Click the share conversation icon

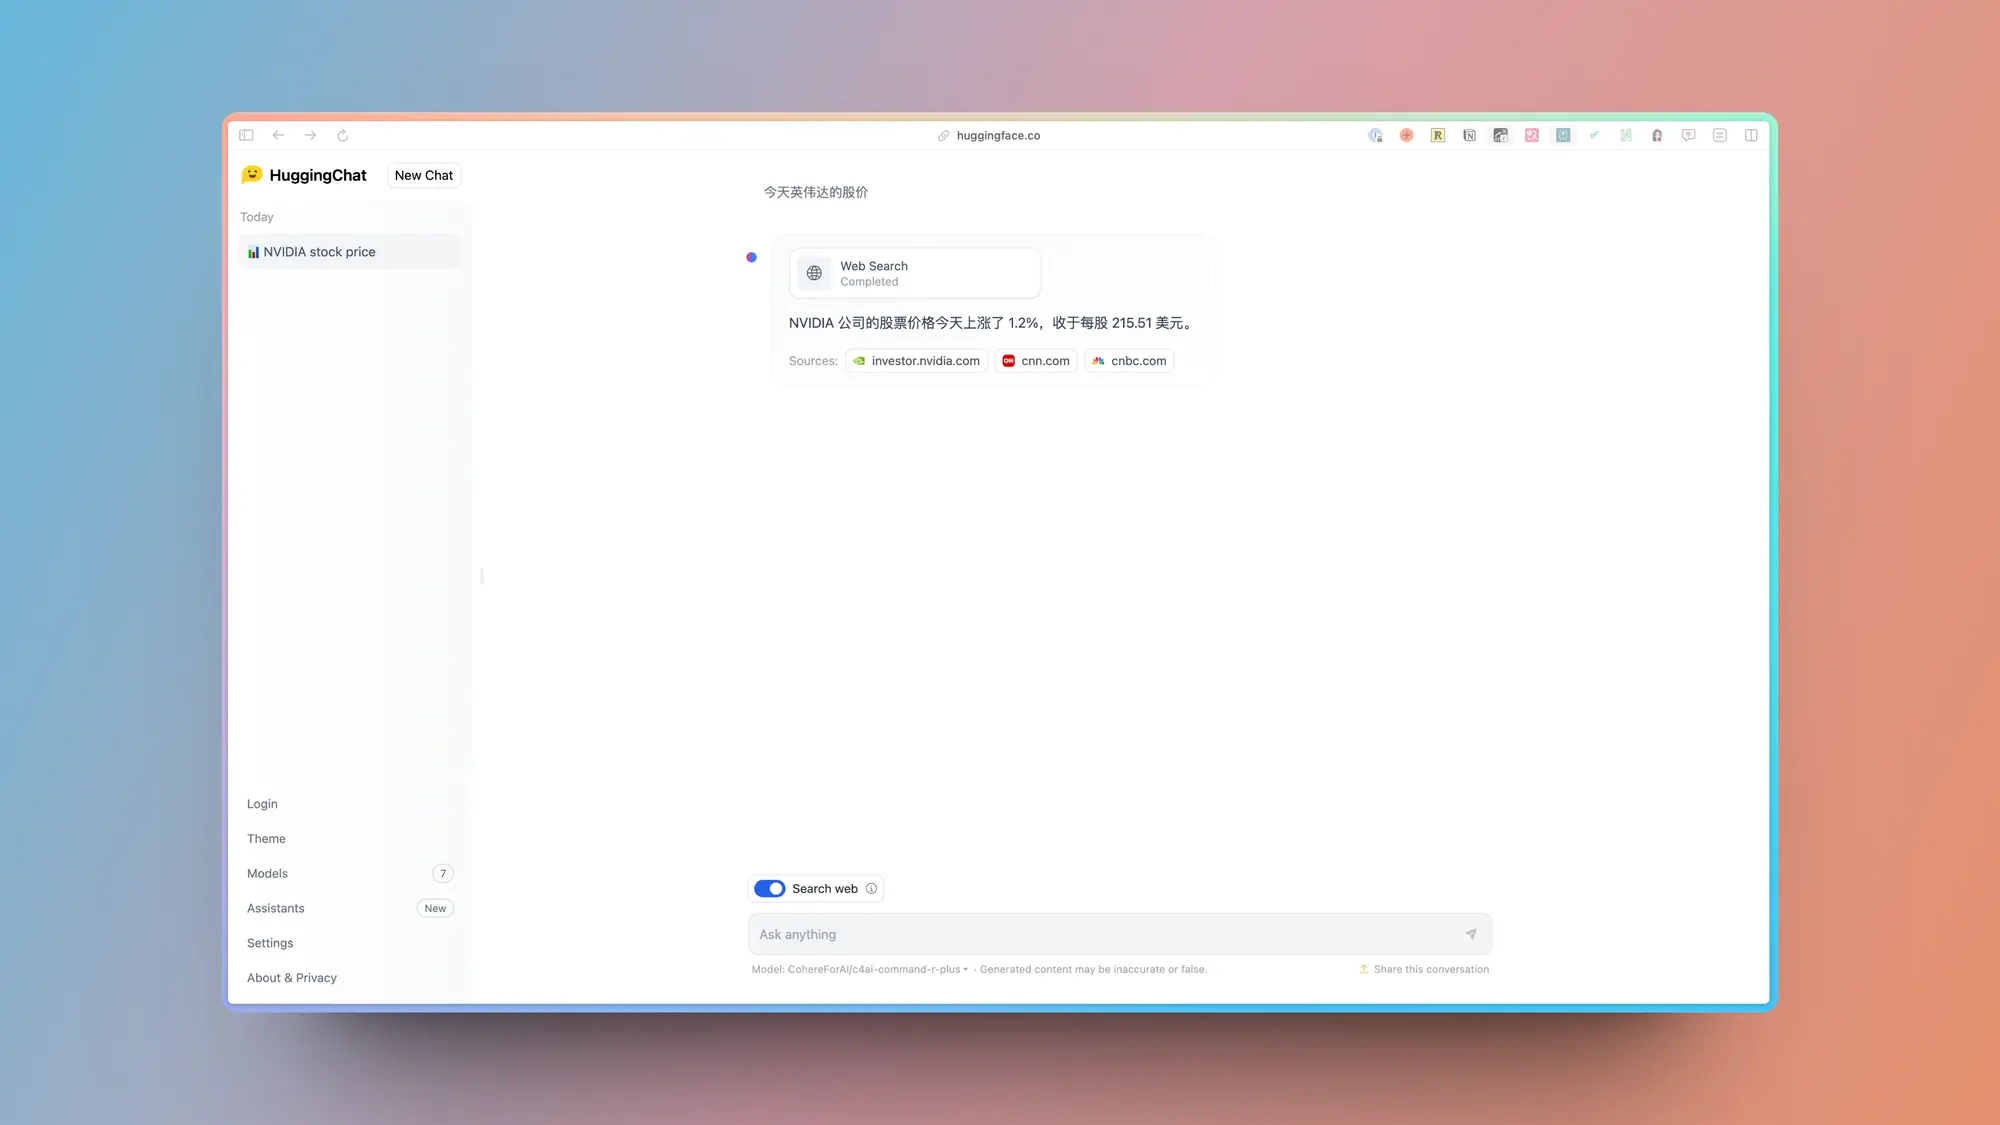(1364, 968)
